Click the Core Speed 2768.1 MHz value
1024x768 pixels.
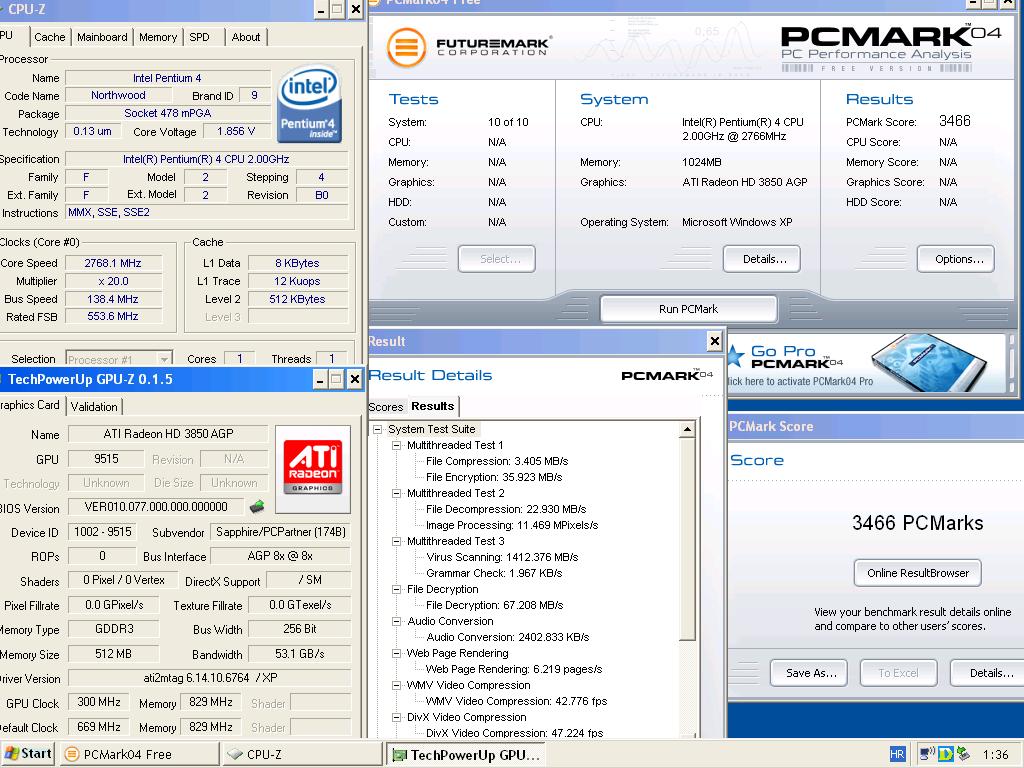point(113,263)
